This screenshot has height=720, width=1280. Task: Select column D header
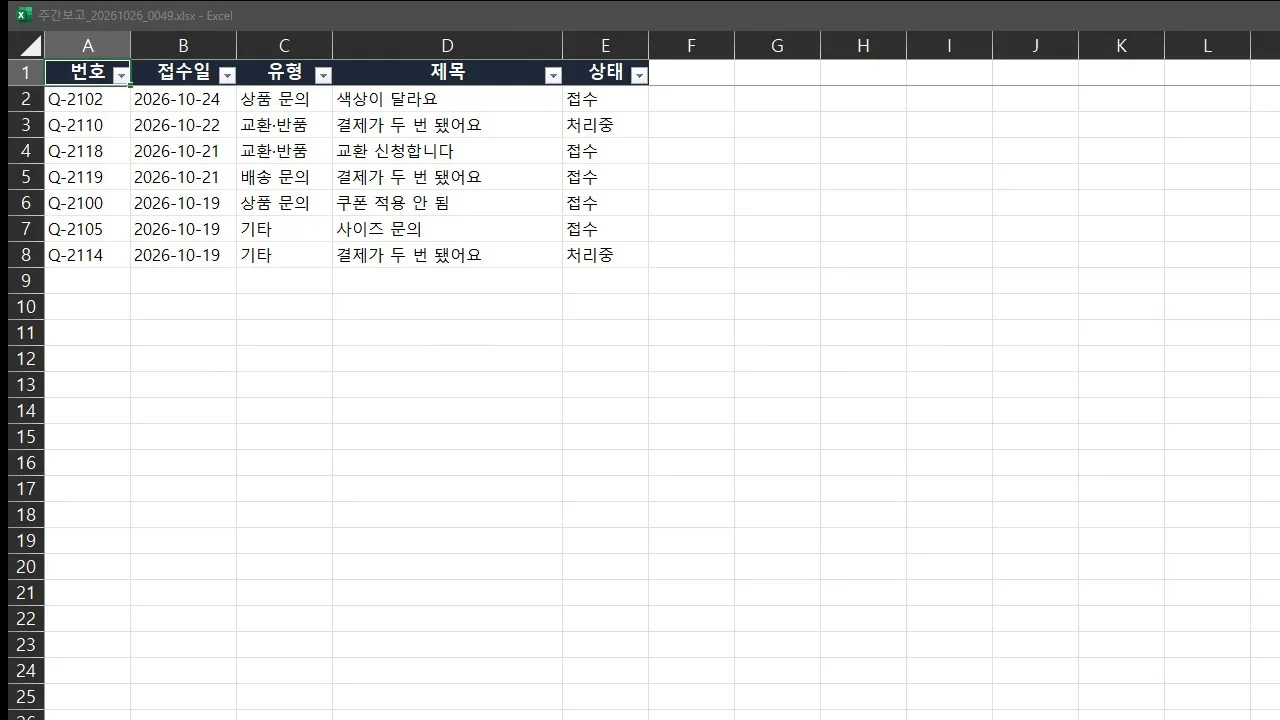click(x=447, y=45)
